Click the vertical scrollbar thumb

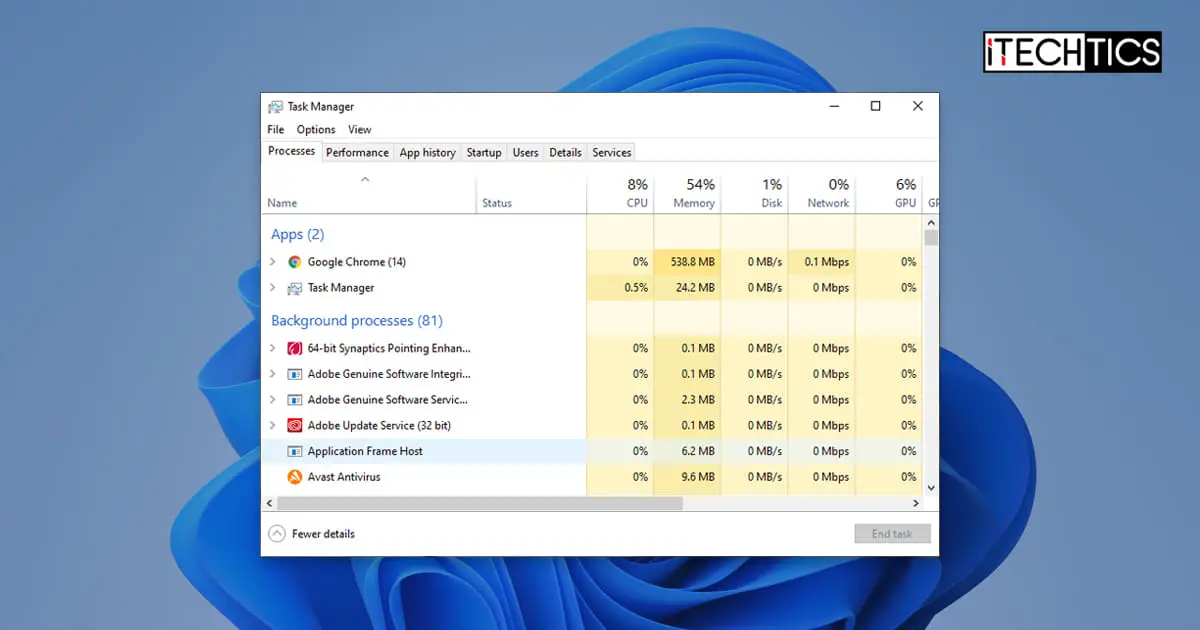click(x=931, y=237)
